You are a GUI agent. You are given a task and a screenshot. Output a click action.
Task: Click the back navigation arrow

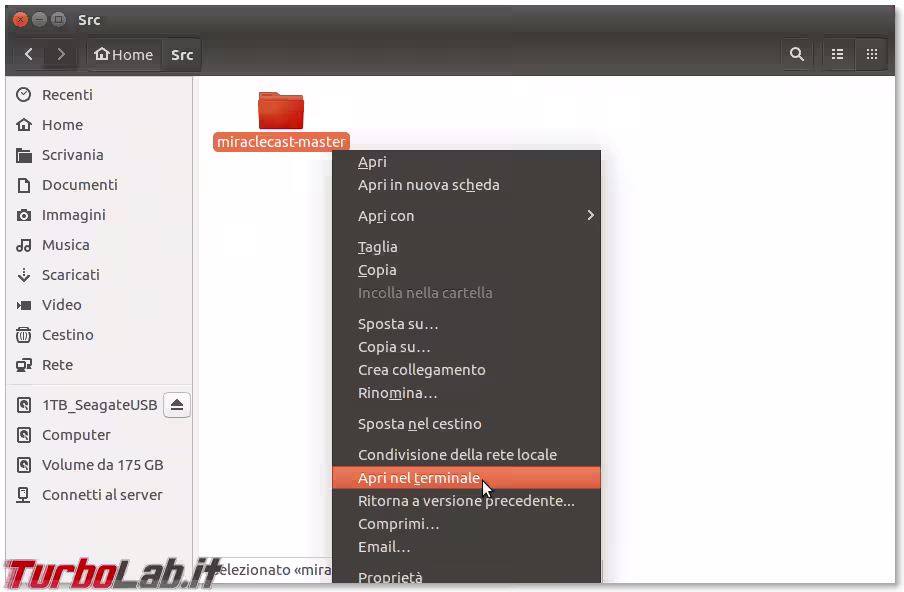[29, 55]
